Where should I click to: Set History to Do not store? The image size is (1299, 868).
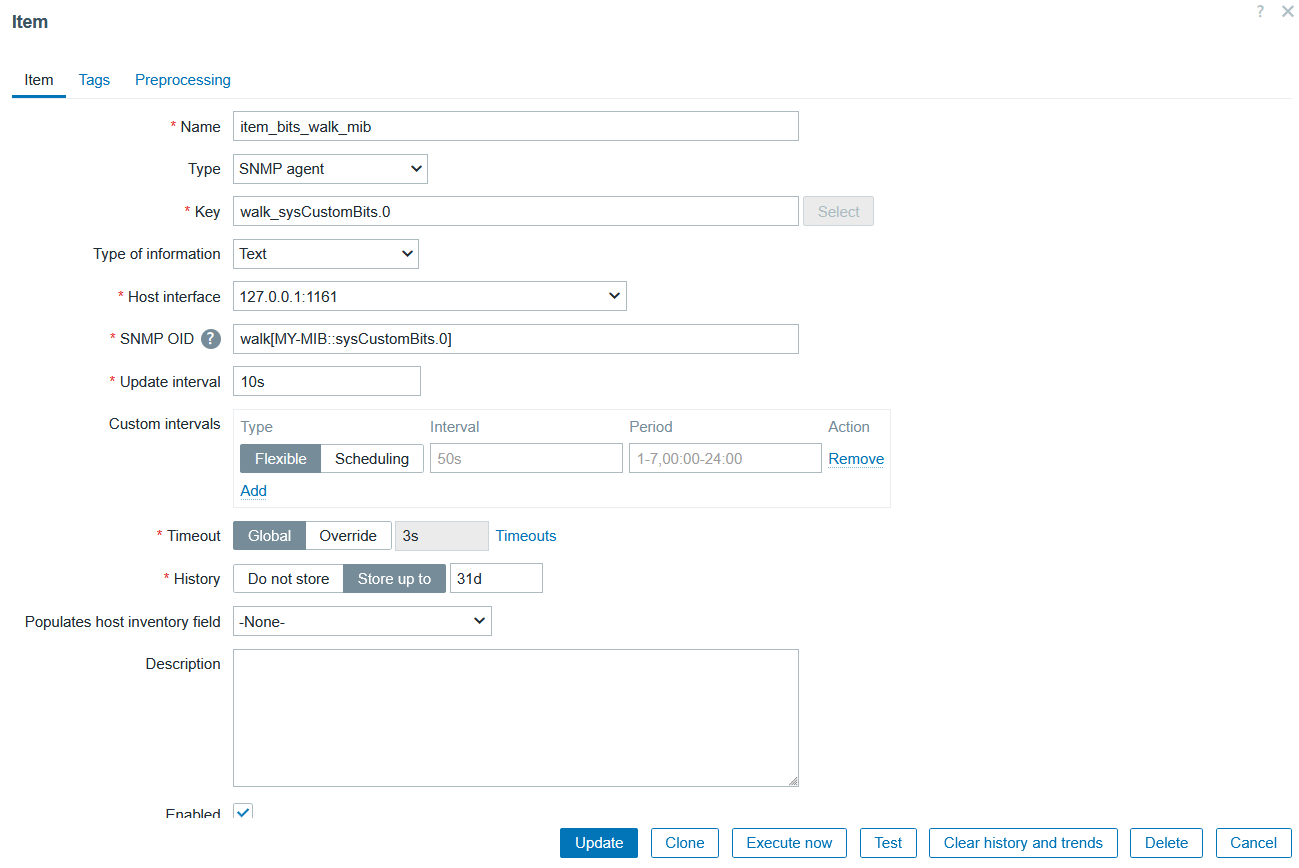click(x=288, y=579)
